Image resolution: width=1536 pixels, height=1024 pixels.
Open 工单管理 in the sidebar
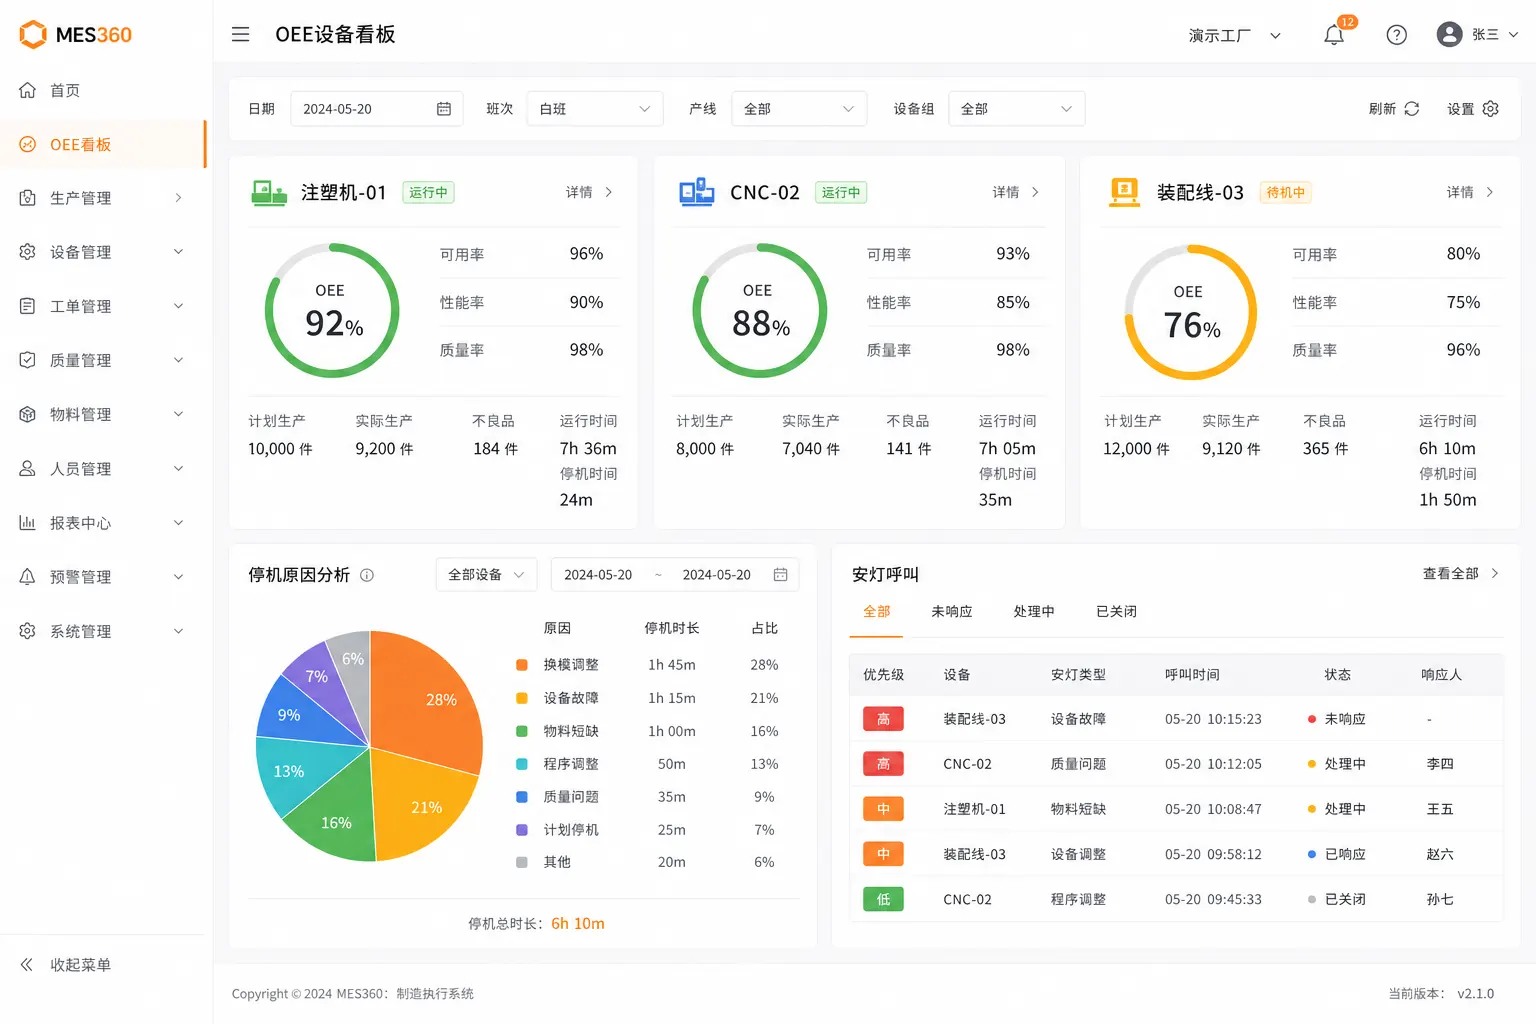(x=103, y=306)
